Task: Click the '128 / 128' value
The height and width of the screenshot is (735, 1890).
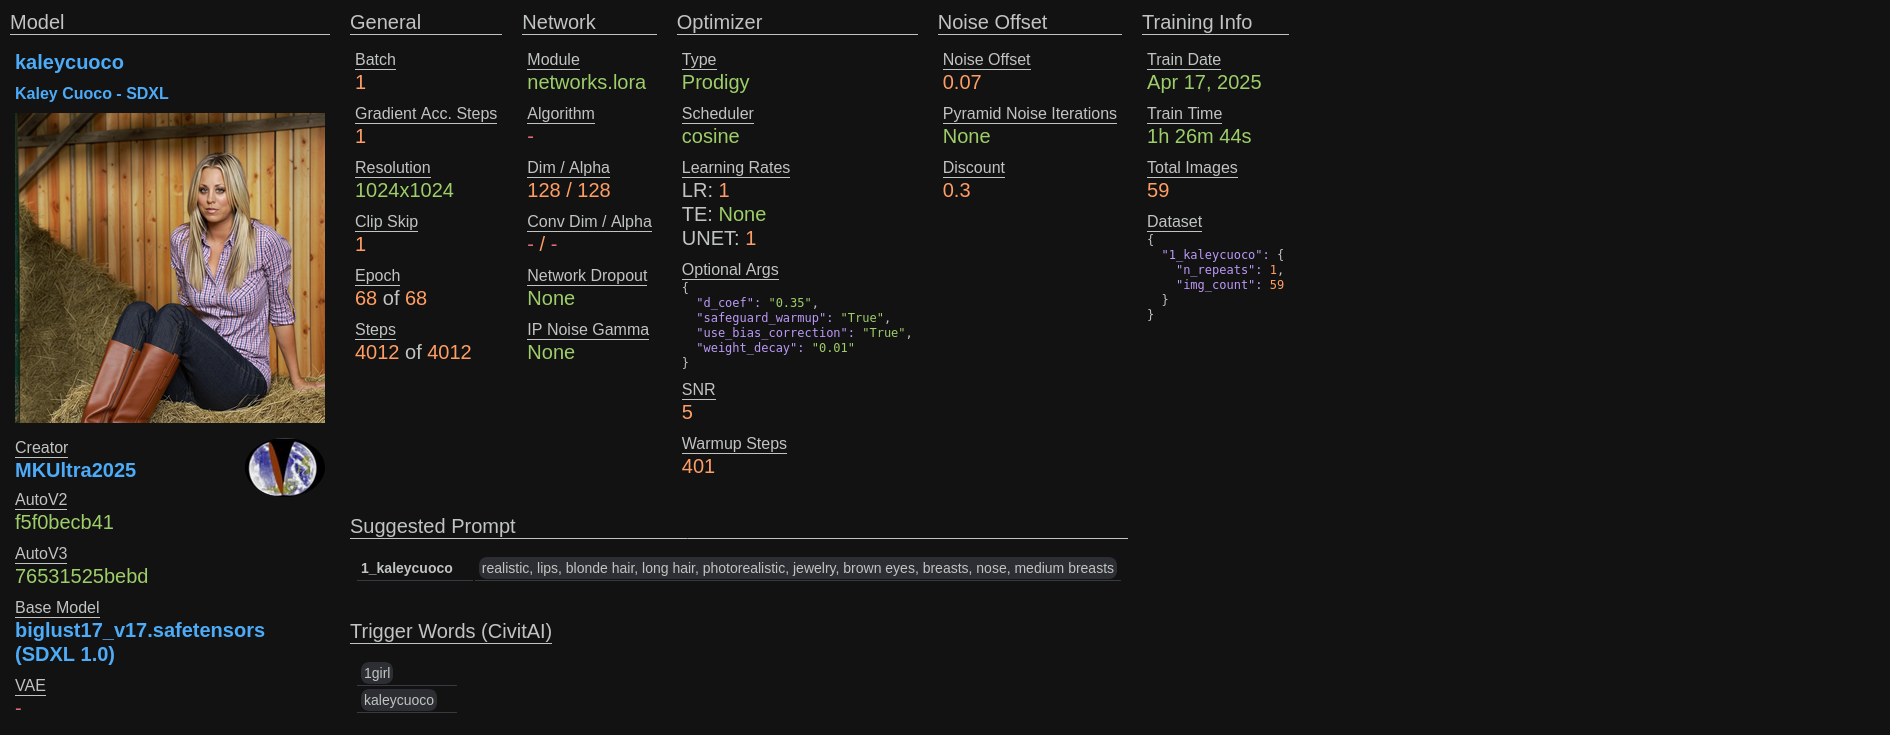Action: coord(568,190)
